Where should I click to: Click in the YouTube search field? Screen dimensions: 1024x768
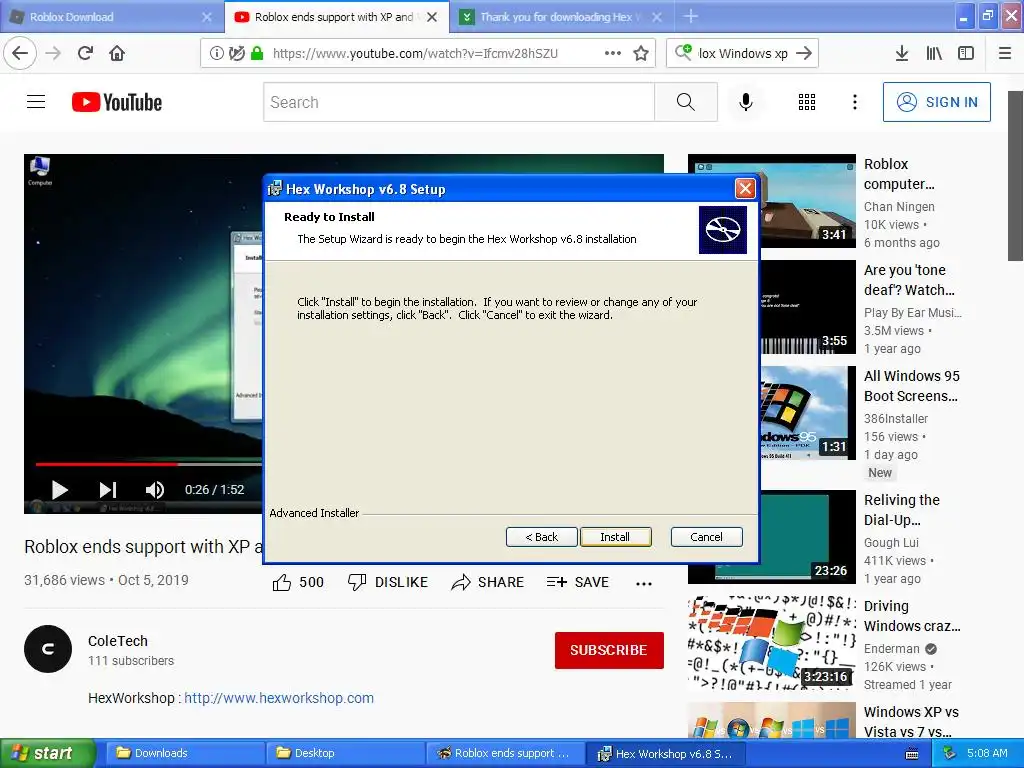coord(459,102)
